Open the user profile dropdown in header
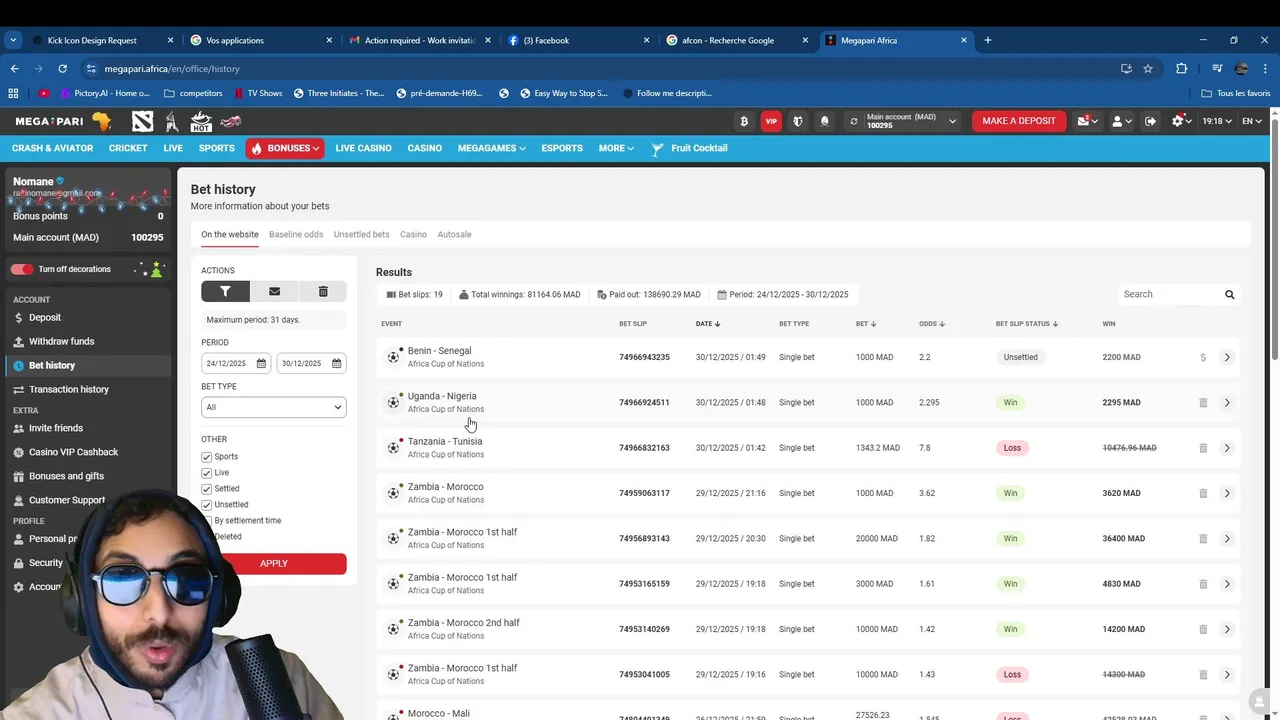1280x720 pixels. coord(1122,121)
